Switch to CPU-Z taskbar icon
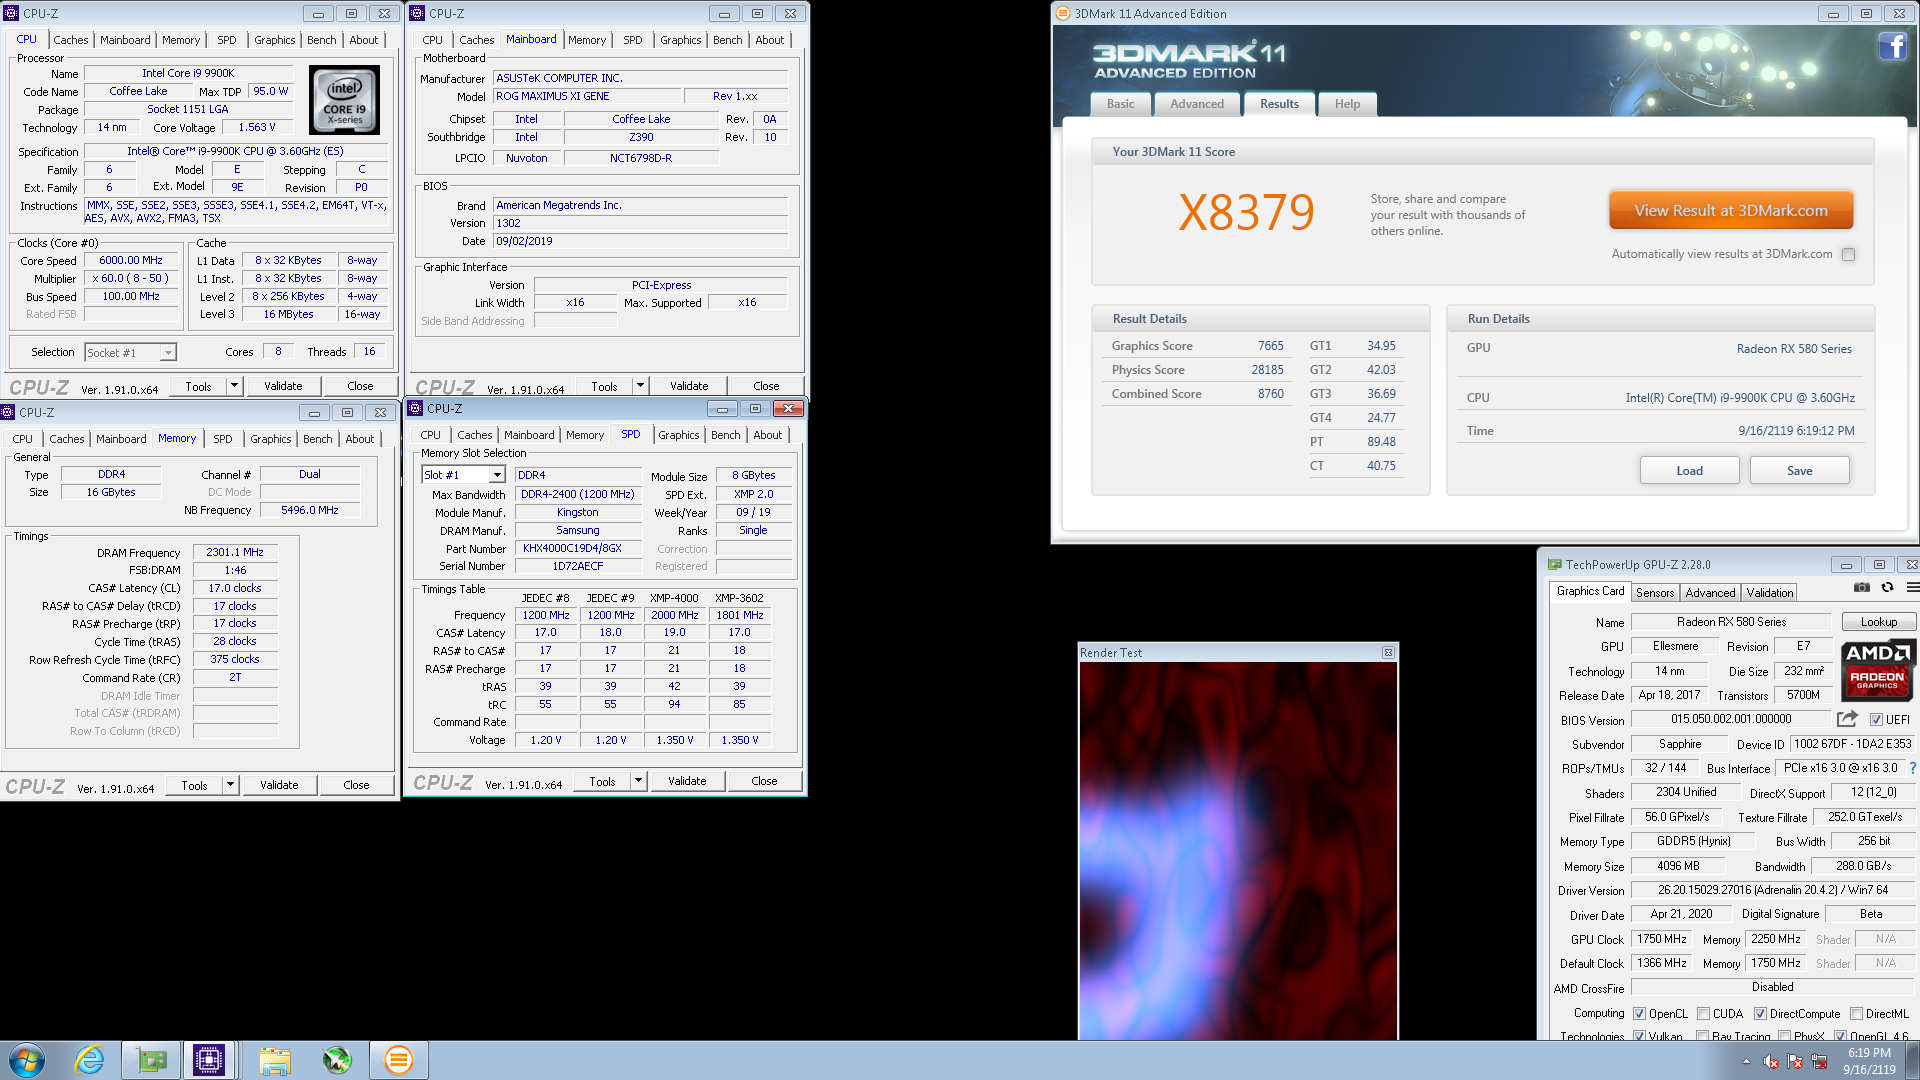Screen dimensions: 1920x1080 coord(209,1060)
